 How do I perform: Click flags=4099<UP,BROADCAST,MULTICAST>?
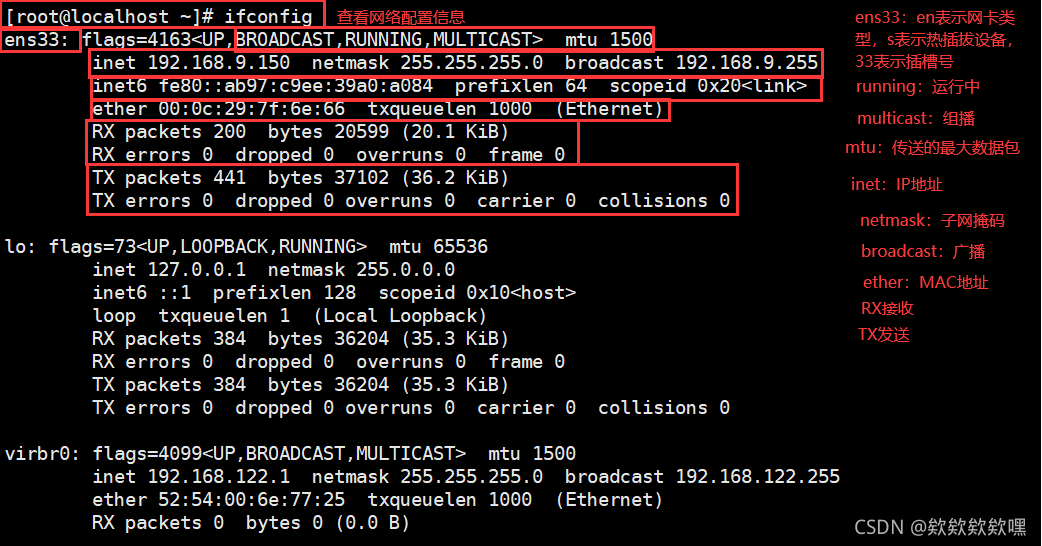point(279,454)
